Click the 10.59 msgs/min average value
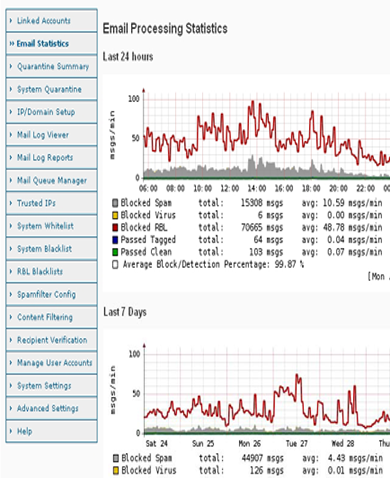390x478 pixels. [x=352, y=203]
